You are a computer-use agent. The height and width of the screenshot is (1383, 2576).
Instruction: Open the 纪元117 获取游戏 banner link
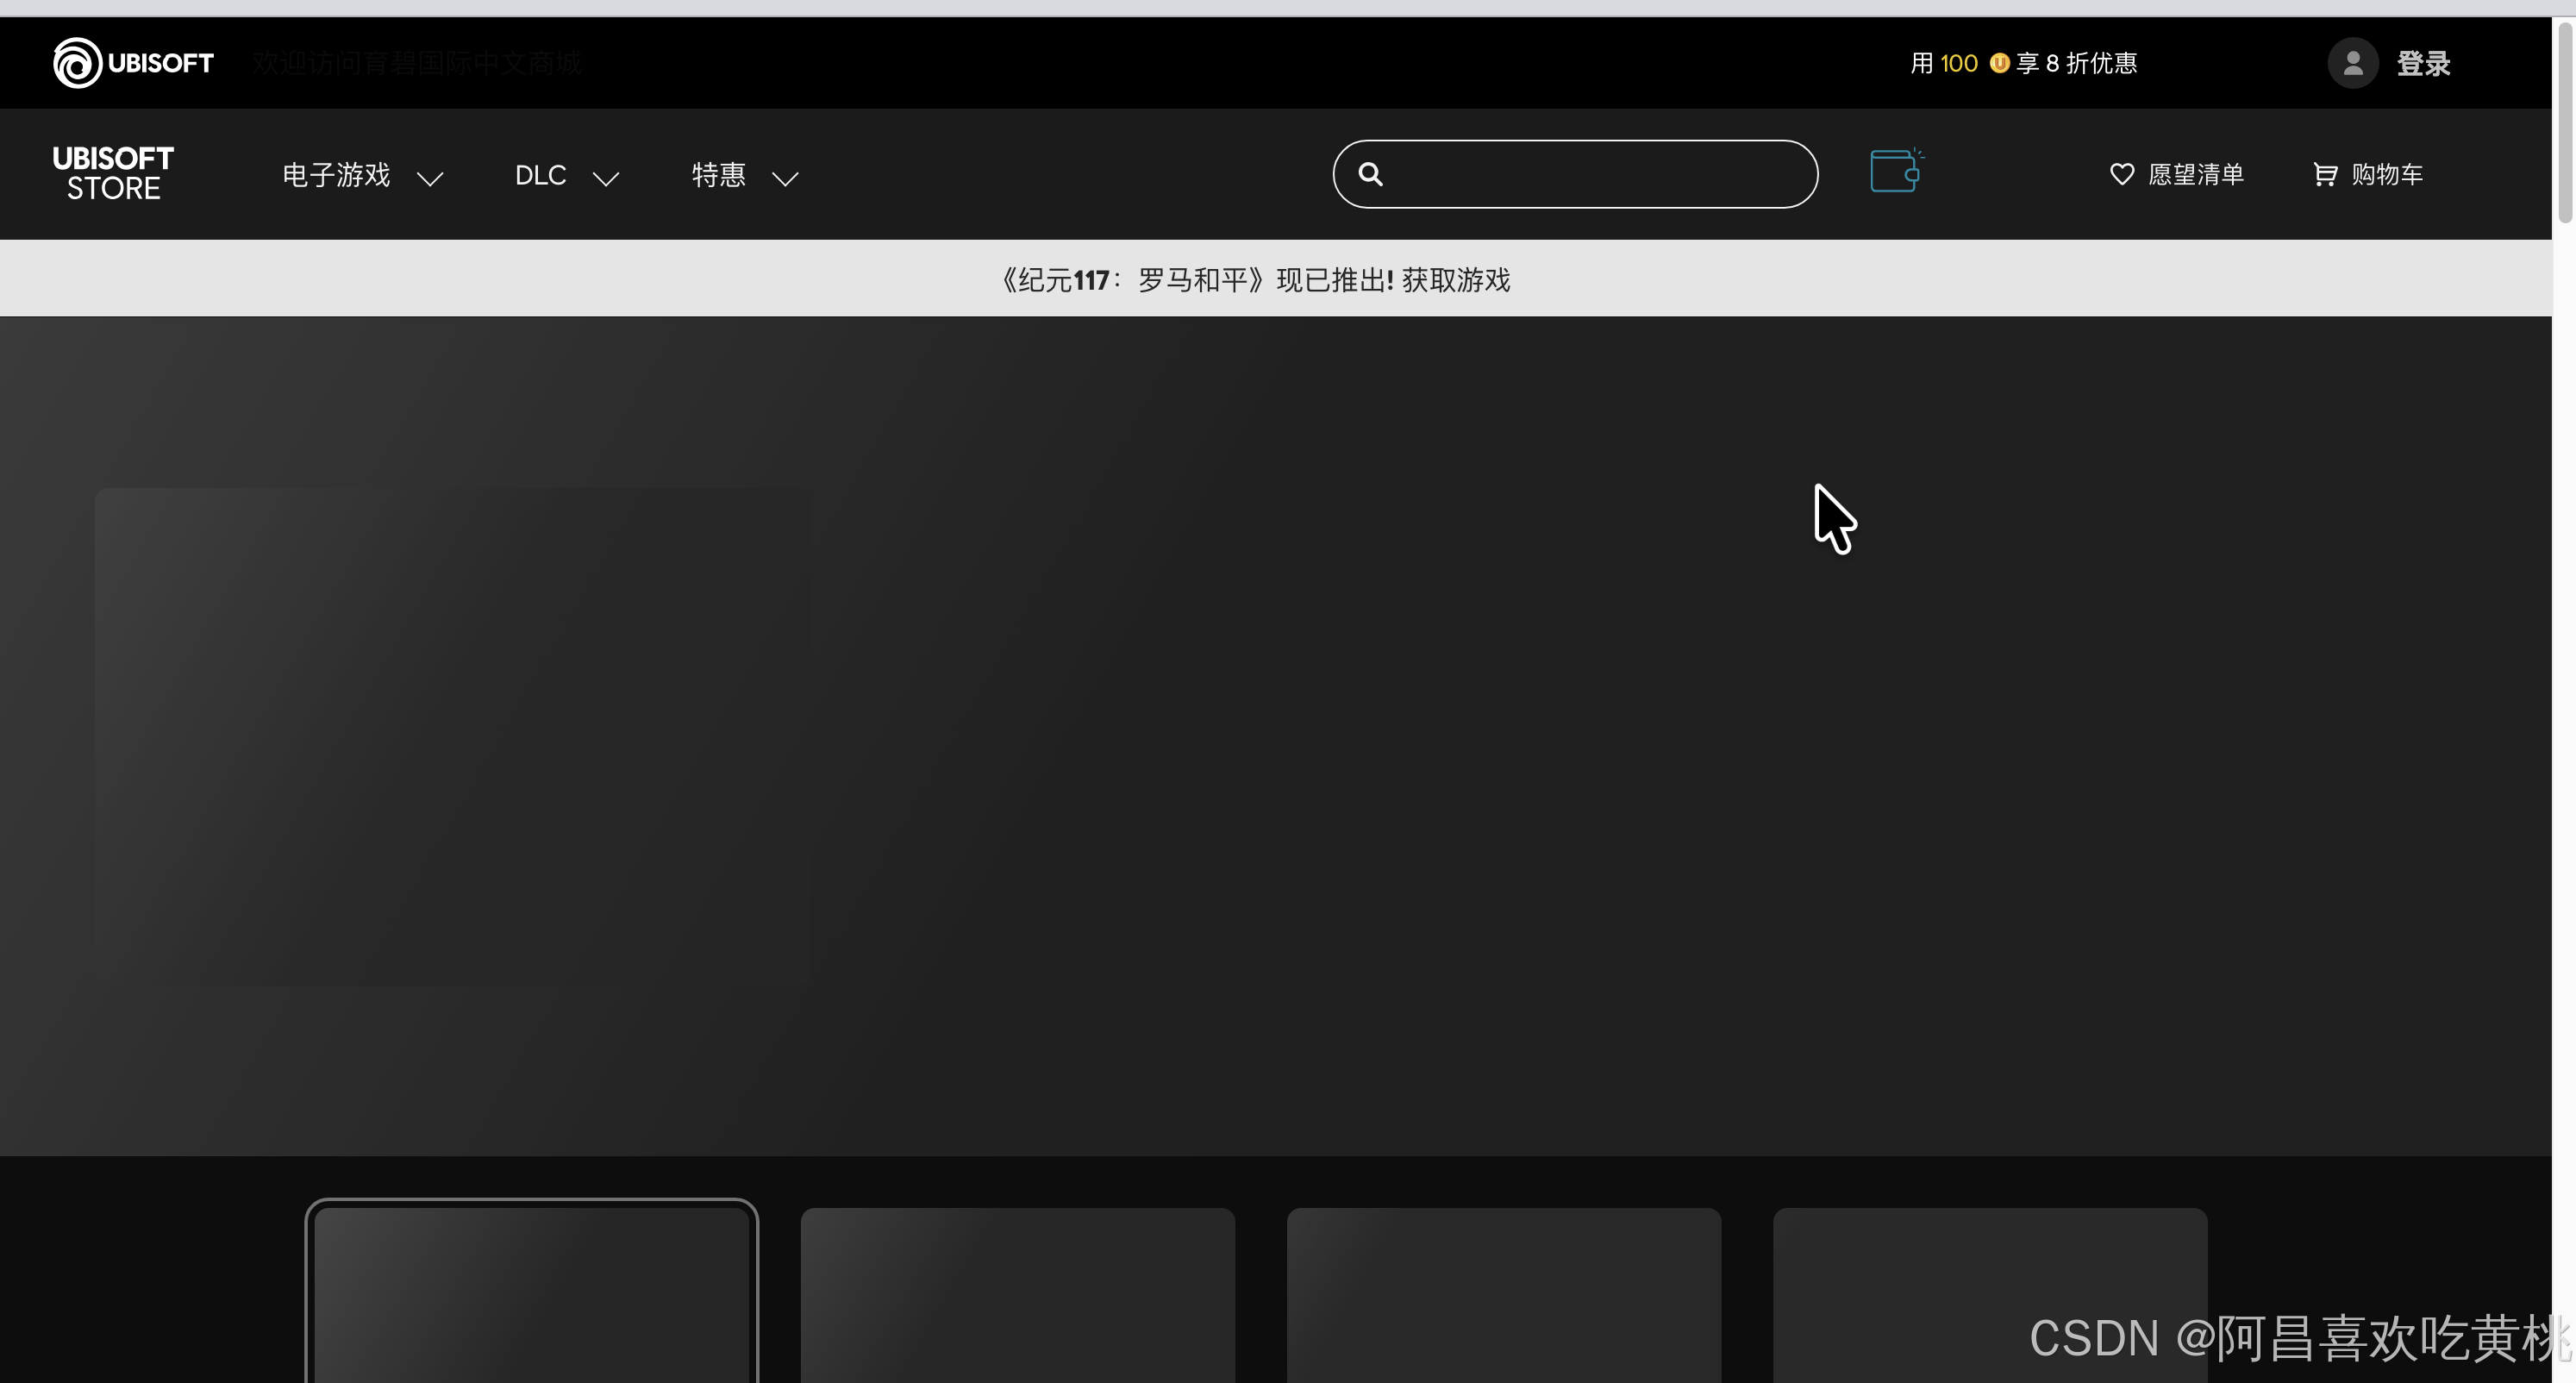(1455, 280)
